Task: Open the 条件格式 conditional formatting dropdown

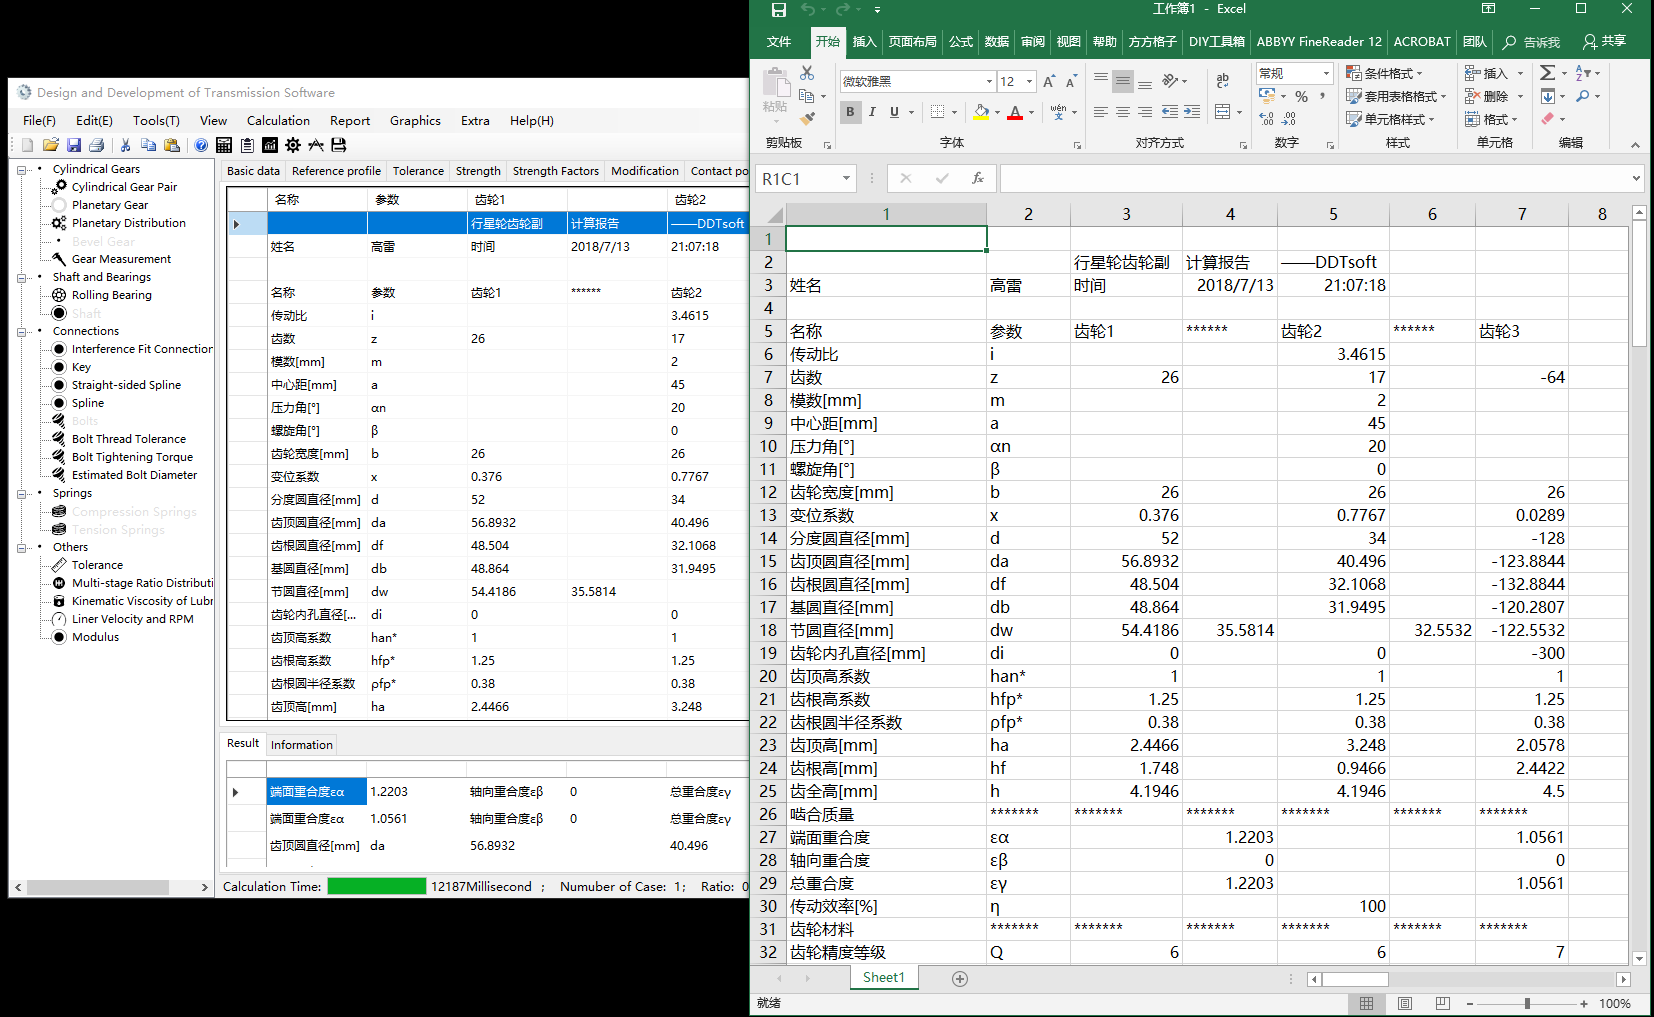Action: coord(1384,73)
